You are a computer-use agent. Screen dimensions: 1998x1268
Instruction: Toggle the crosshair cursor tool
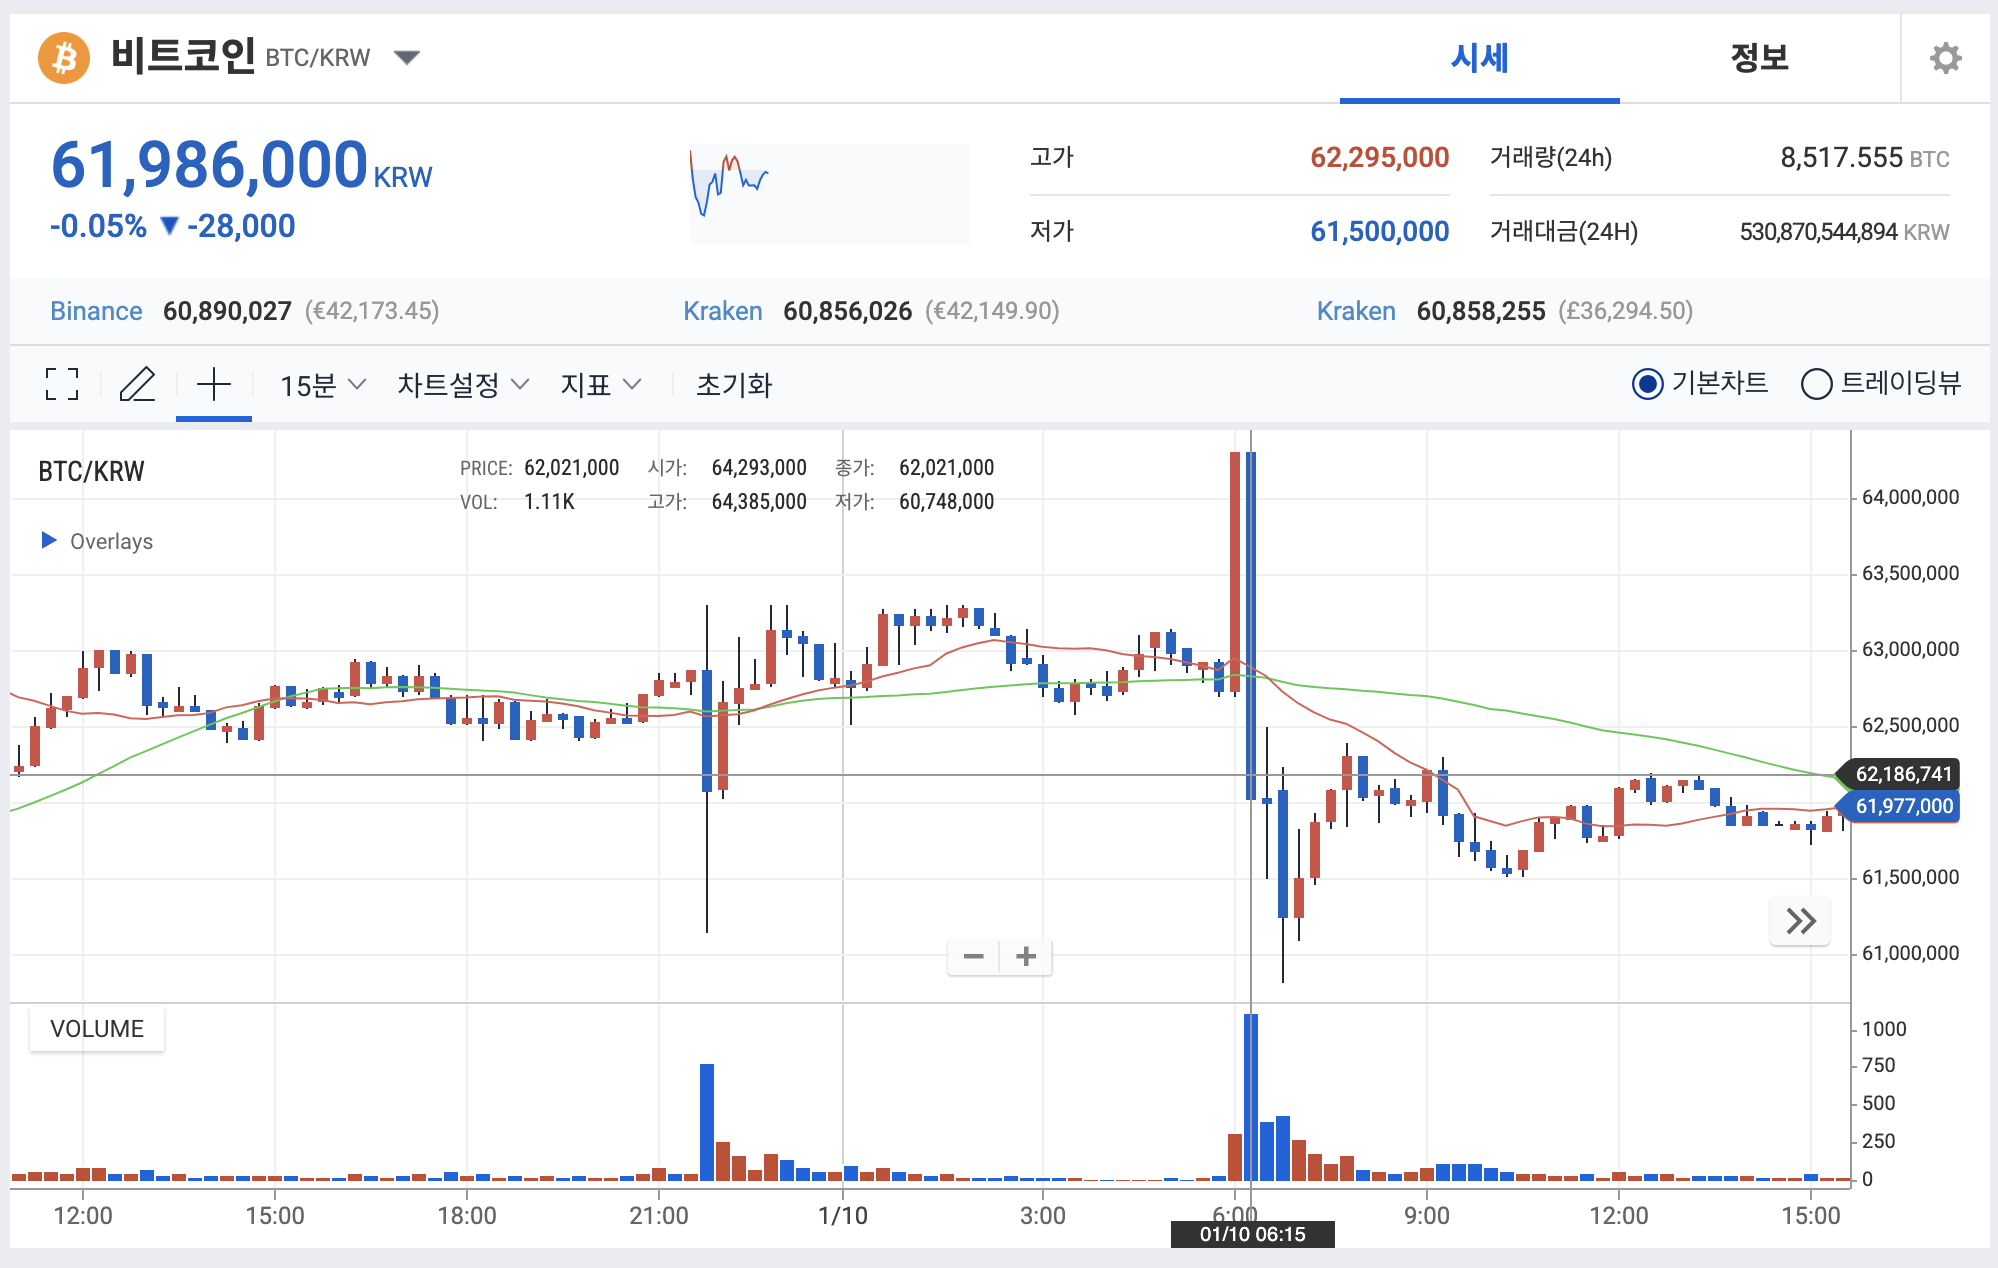tap(214, 384)
